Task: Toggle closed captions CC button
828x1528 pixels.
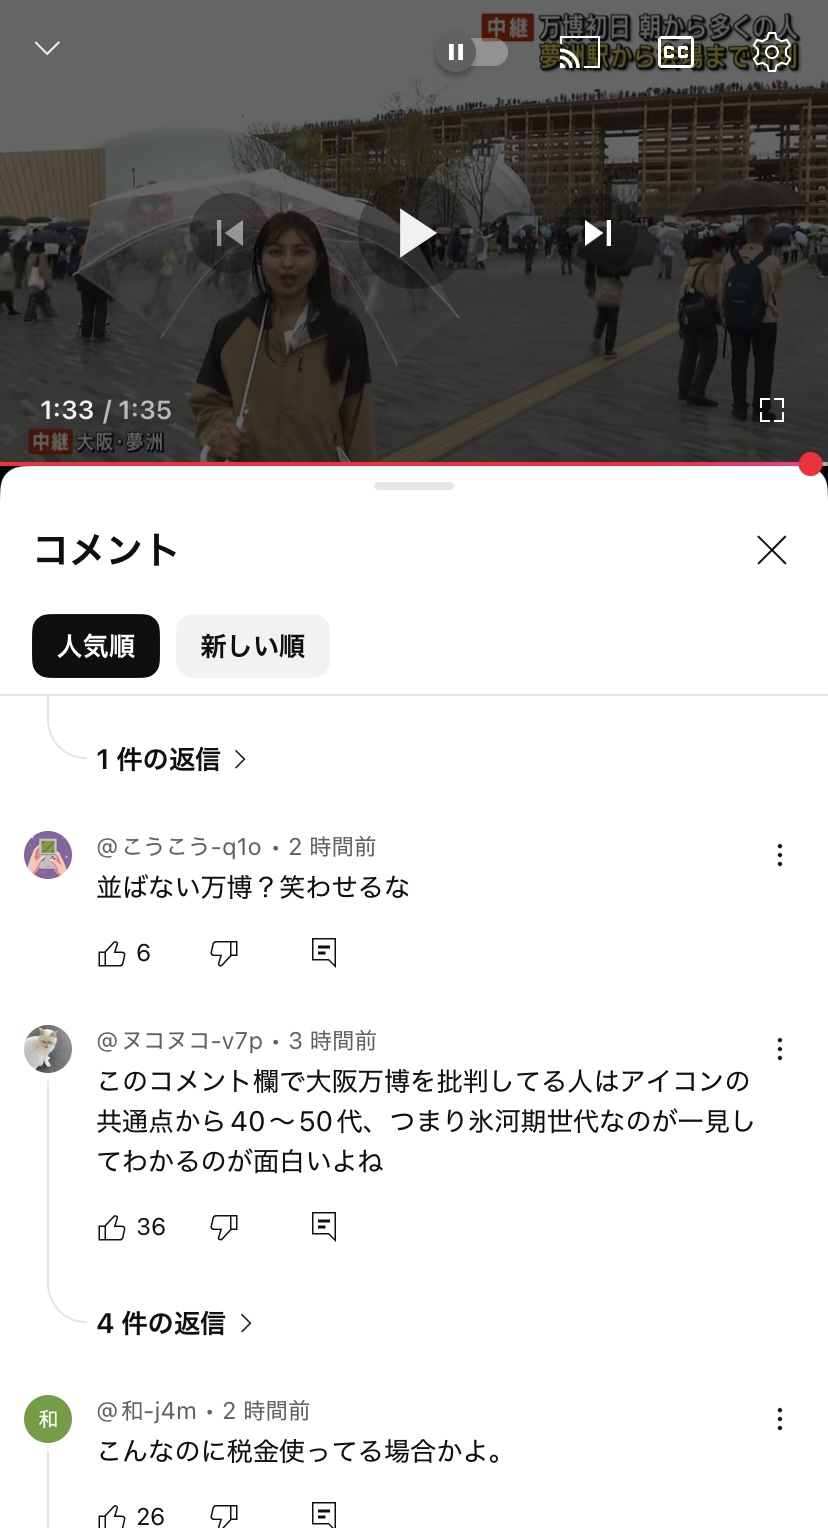Action: pyautogui.click(x=676, y=52)
